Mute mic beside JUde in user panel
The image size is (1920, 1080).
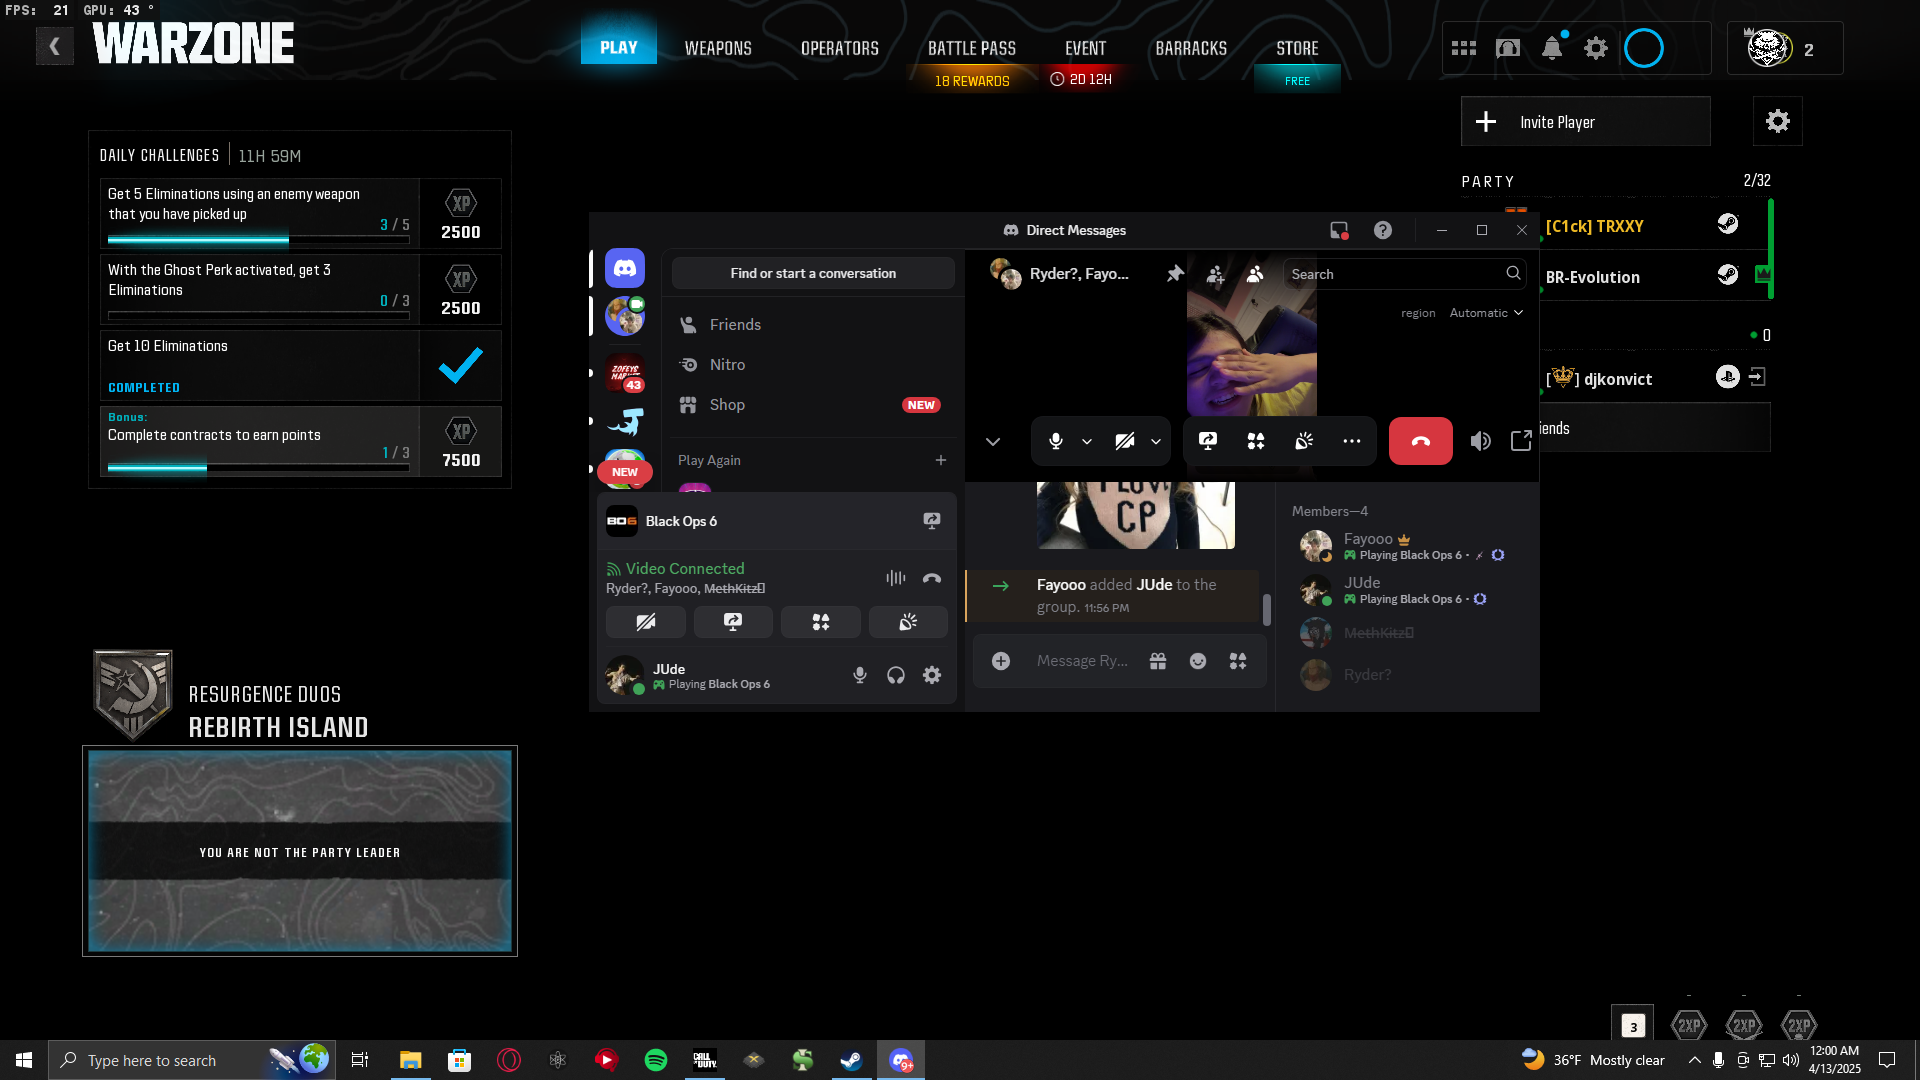click(860, 675)
